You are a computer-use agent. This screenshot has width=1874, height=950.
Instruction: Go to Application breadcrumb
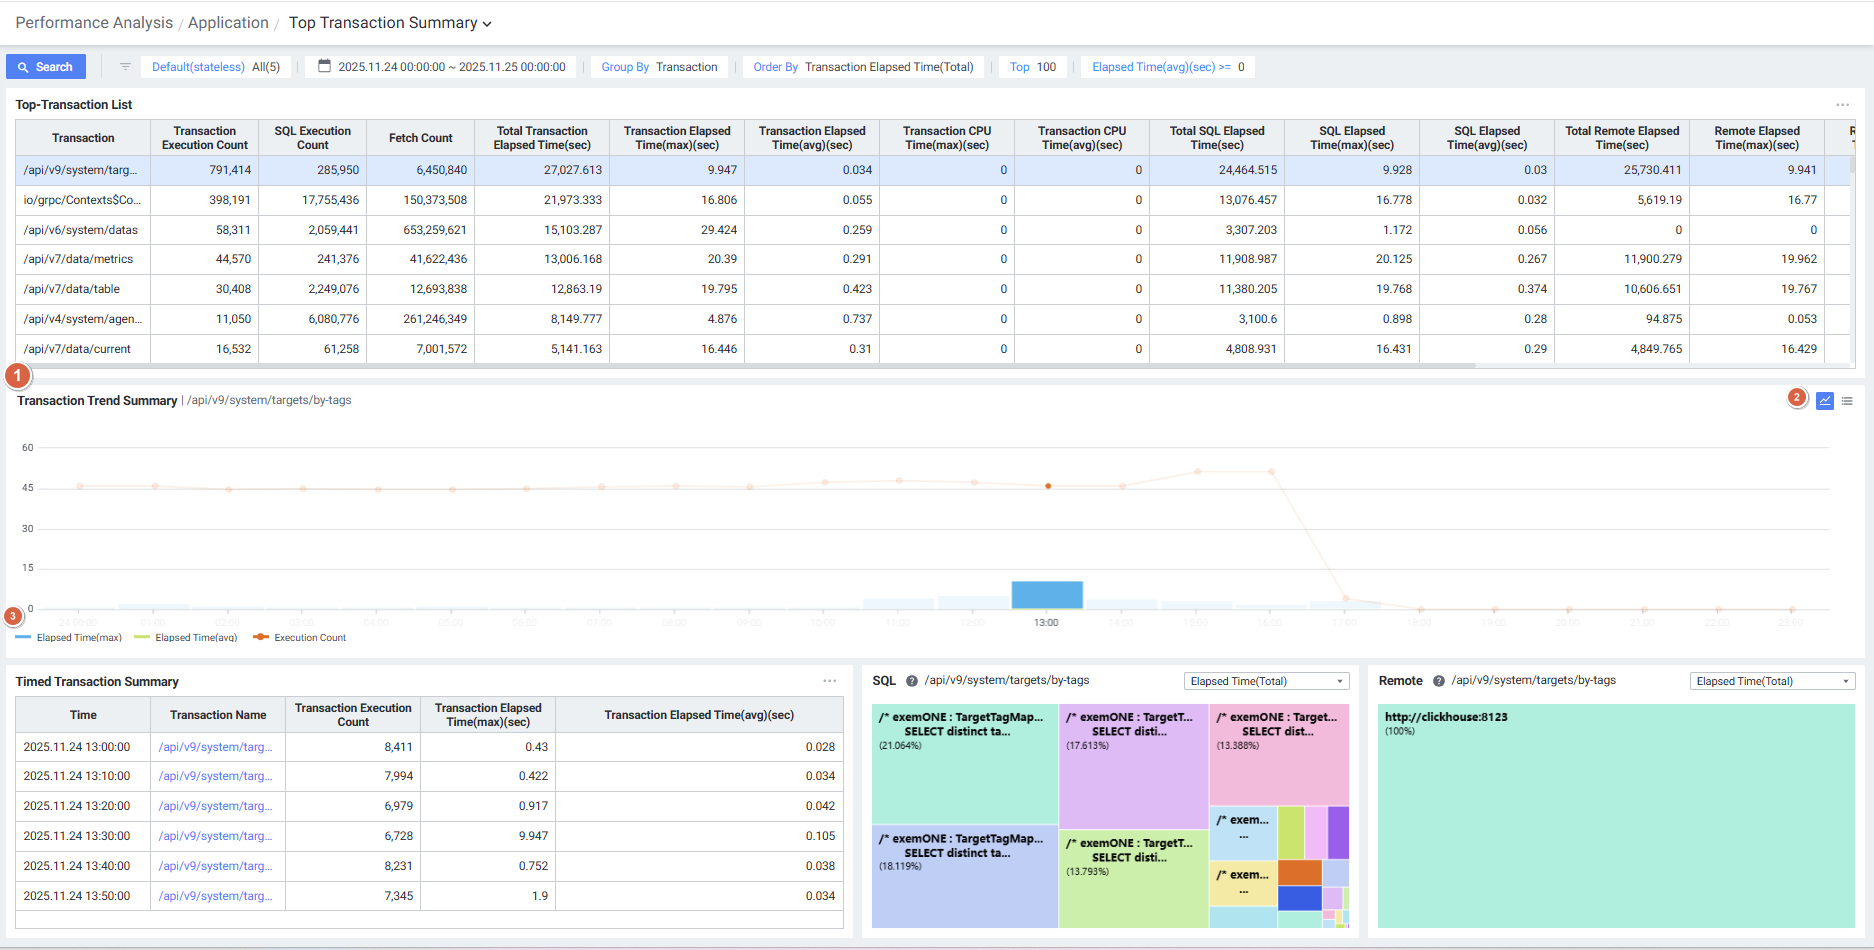point(228,23)
